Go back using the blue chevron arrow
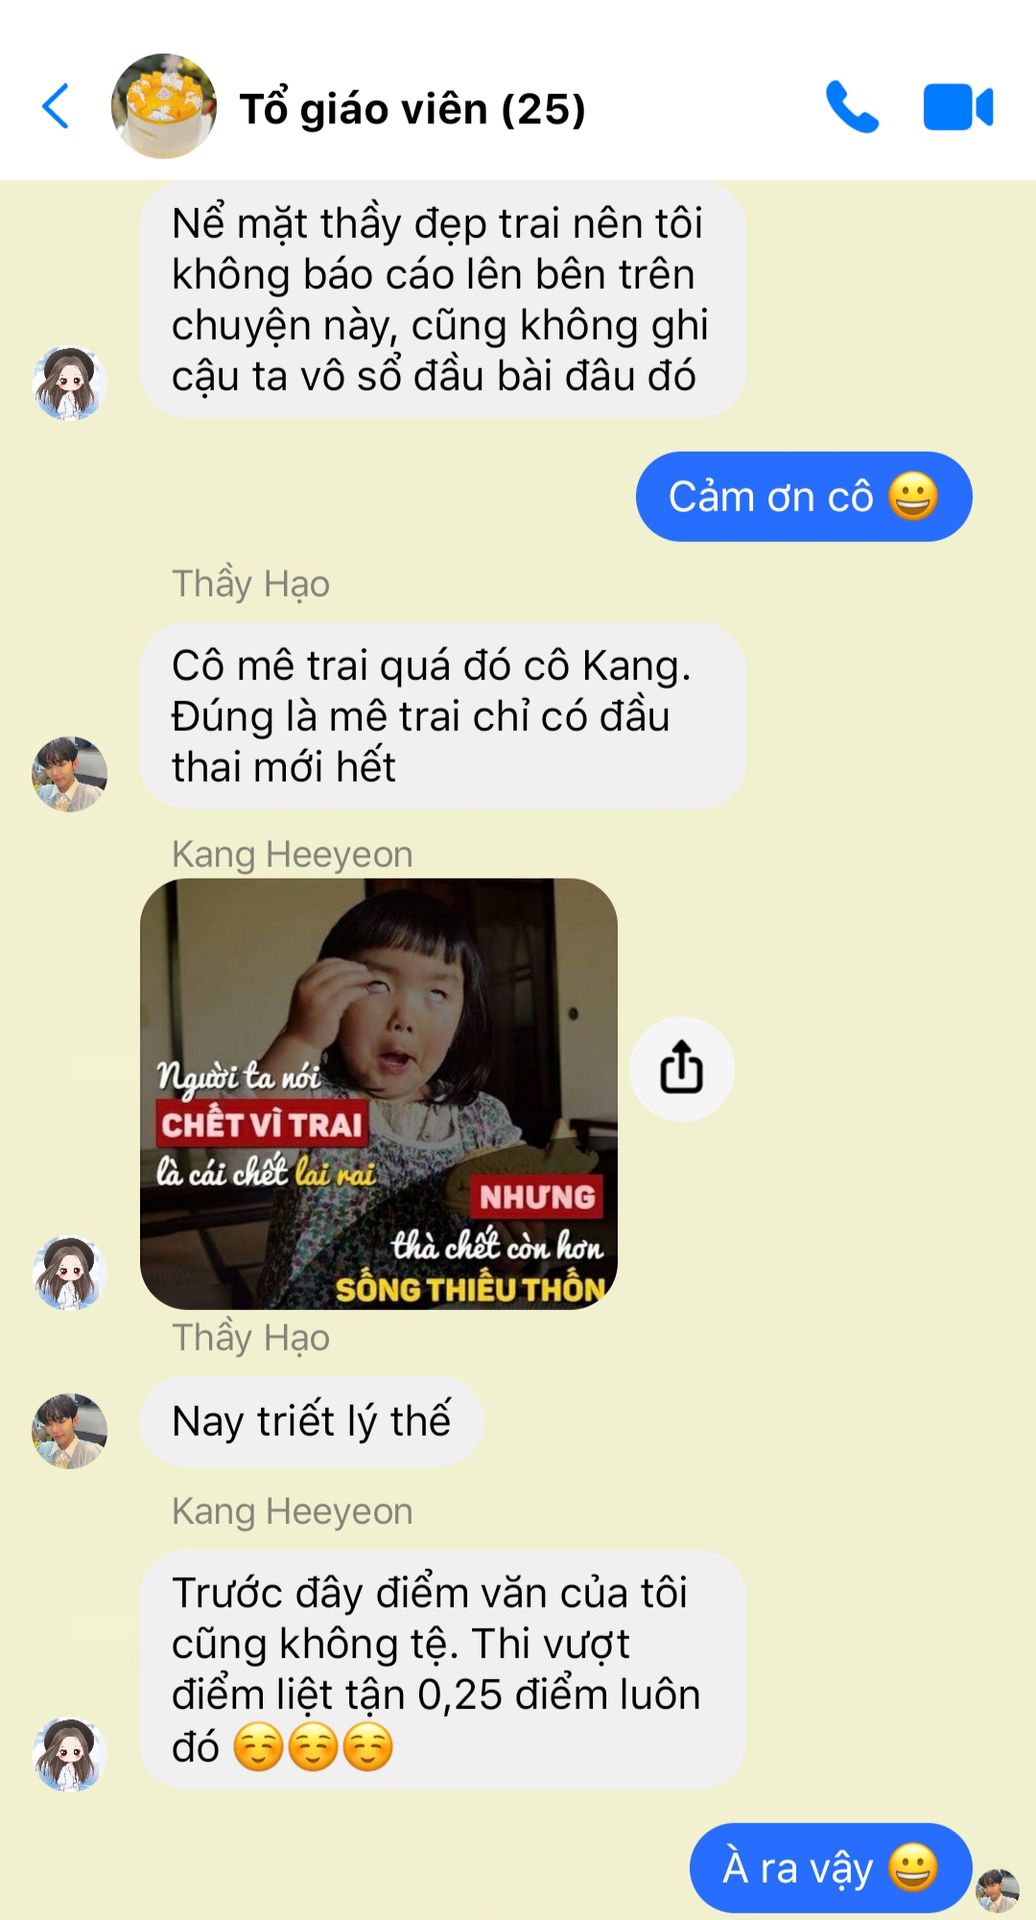The image size is (1036, 1920). [56, 106]
